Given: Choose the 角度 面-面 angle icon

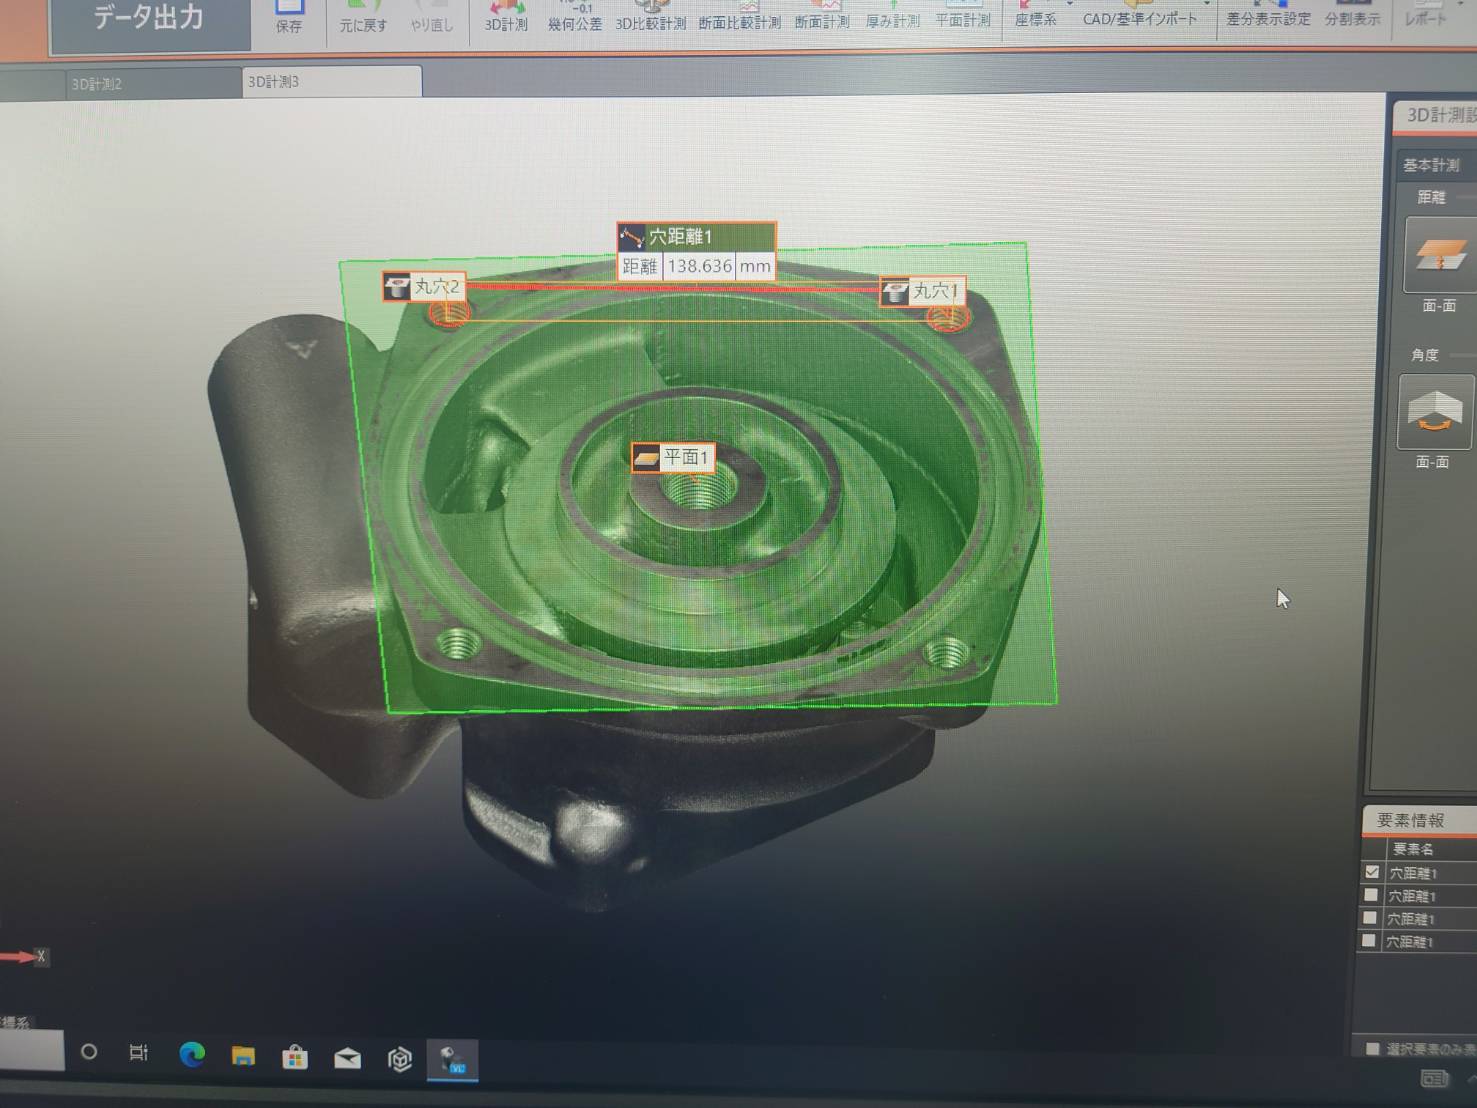Looking at the screenshot, I should (x=1434, y=411).
